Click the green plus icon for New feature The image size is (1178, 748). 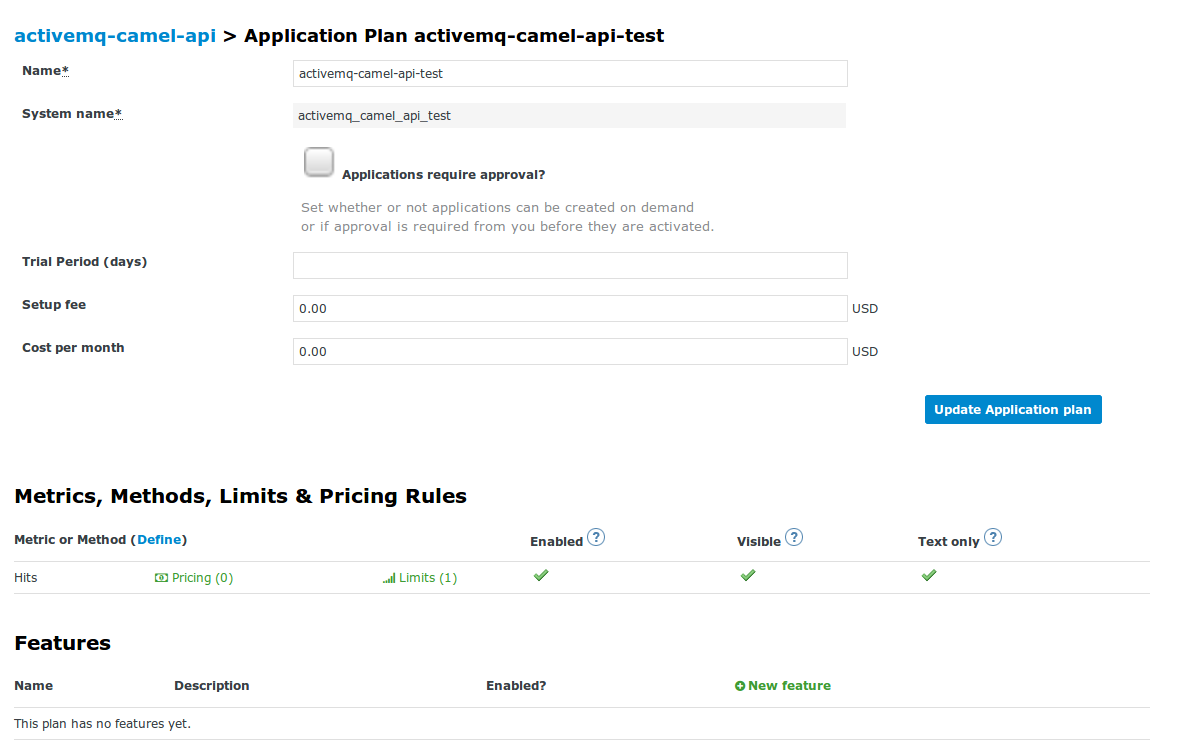(x=740, y=685)
